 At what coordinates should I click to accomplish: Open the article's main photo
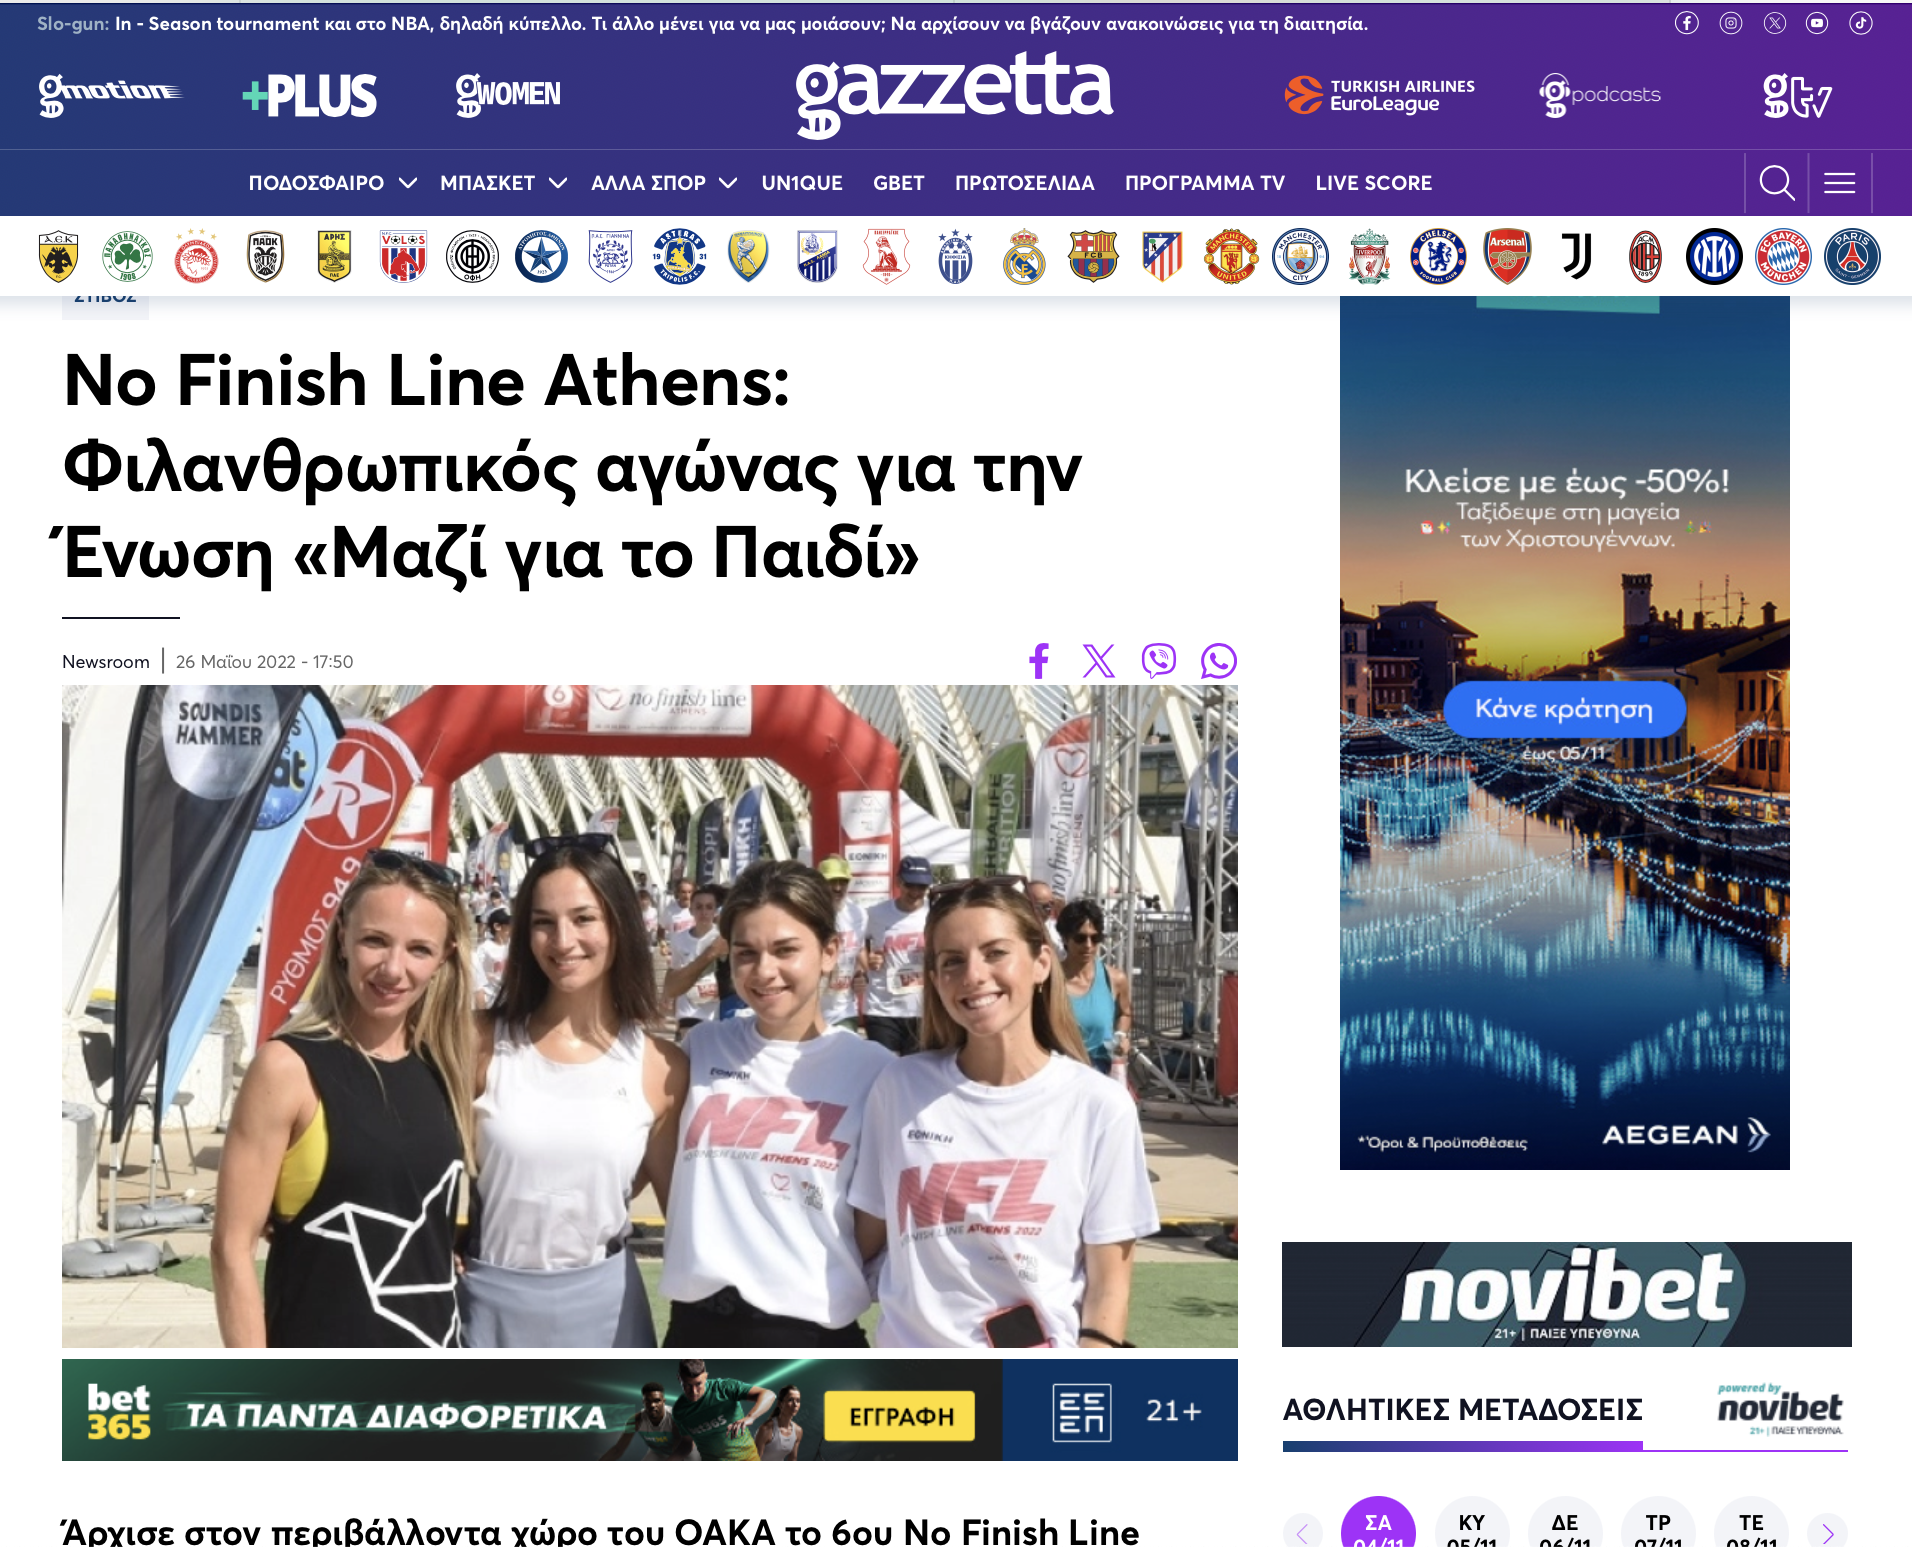pyautogui.click(x=650, y=1016)
